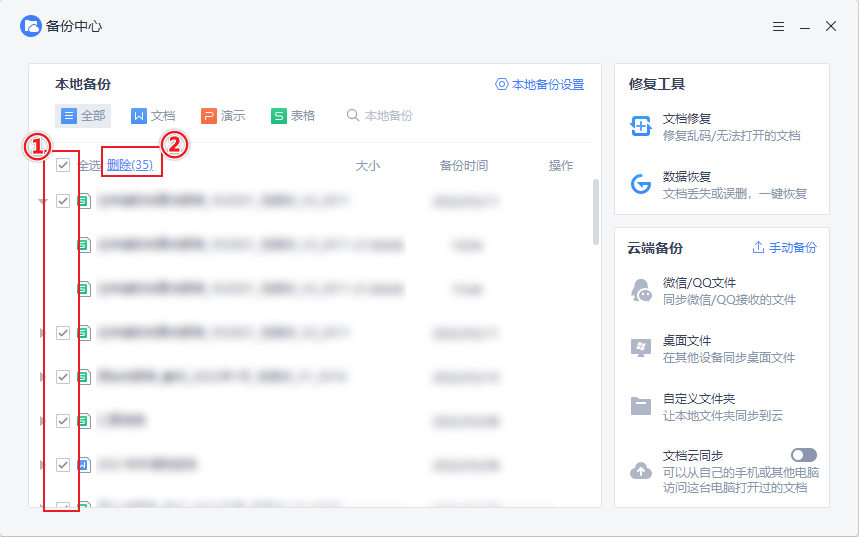The height and width of the screenshot is (537, 859).
Task: Click the 手动备份 manual backup button
Action: pyautogui.click(x=784, y=247)
